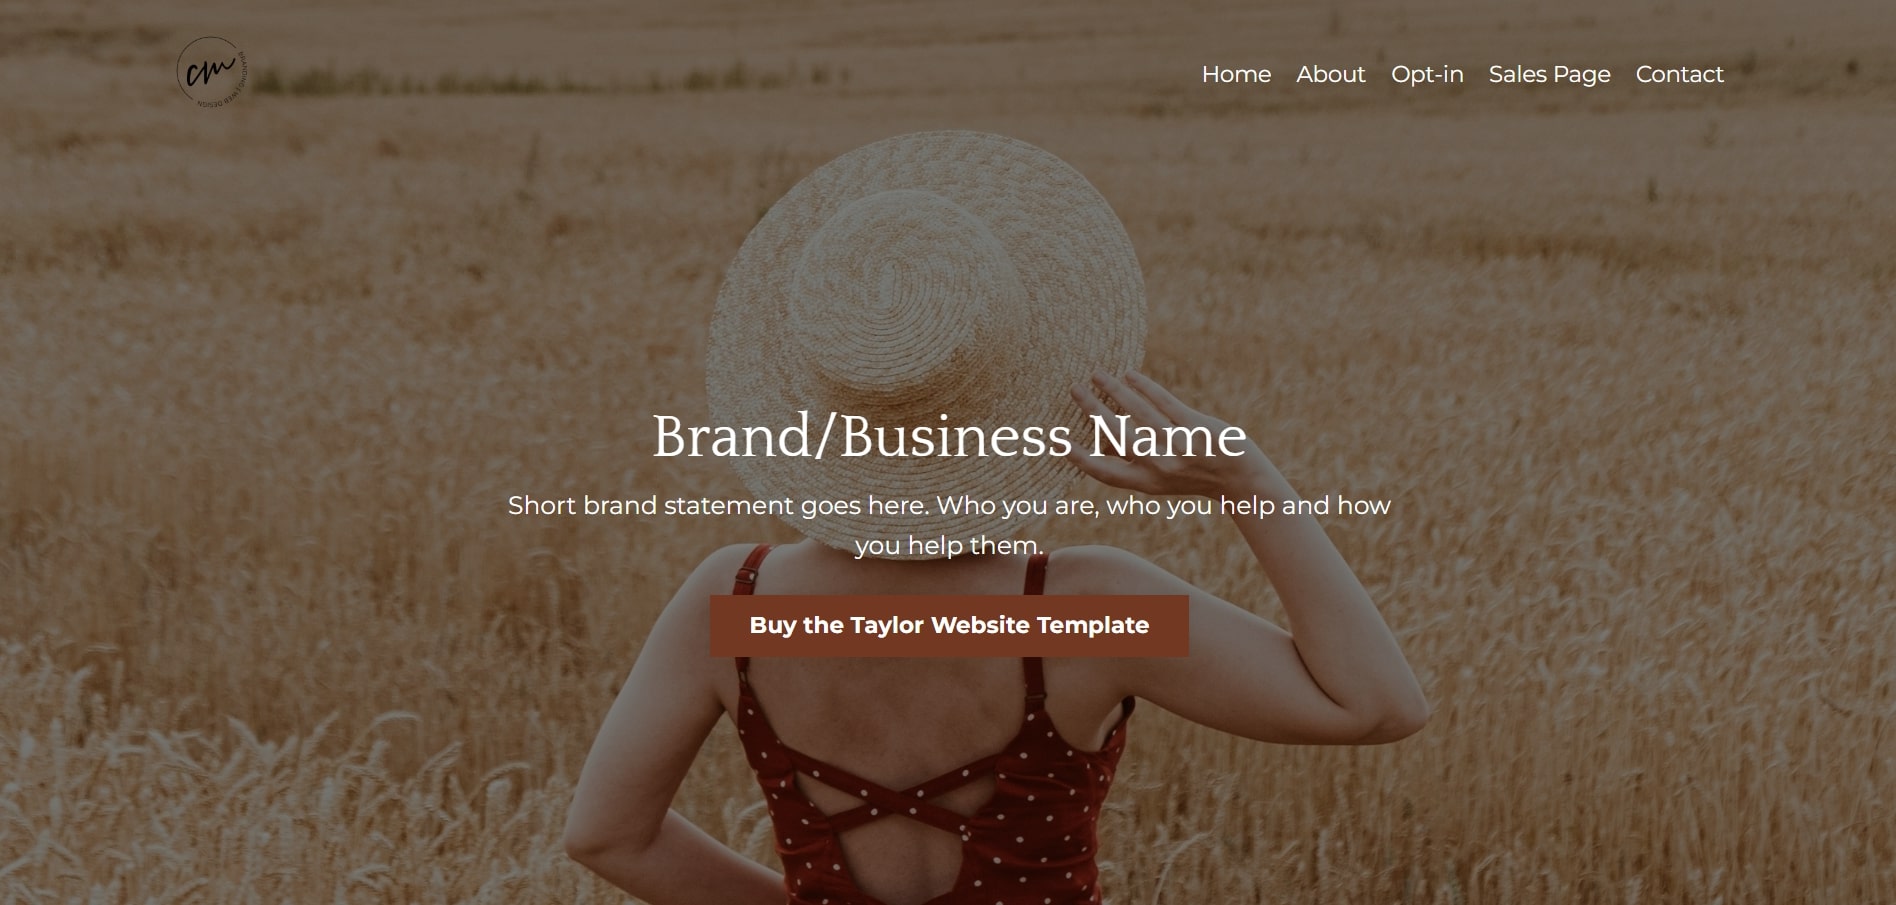Viewport: 1896px width, 905px height.
Task: Click the circular CM logo icon
Action: click(x=211, y=73)
